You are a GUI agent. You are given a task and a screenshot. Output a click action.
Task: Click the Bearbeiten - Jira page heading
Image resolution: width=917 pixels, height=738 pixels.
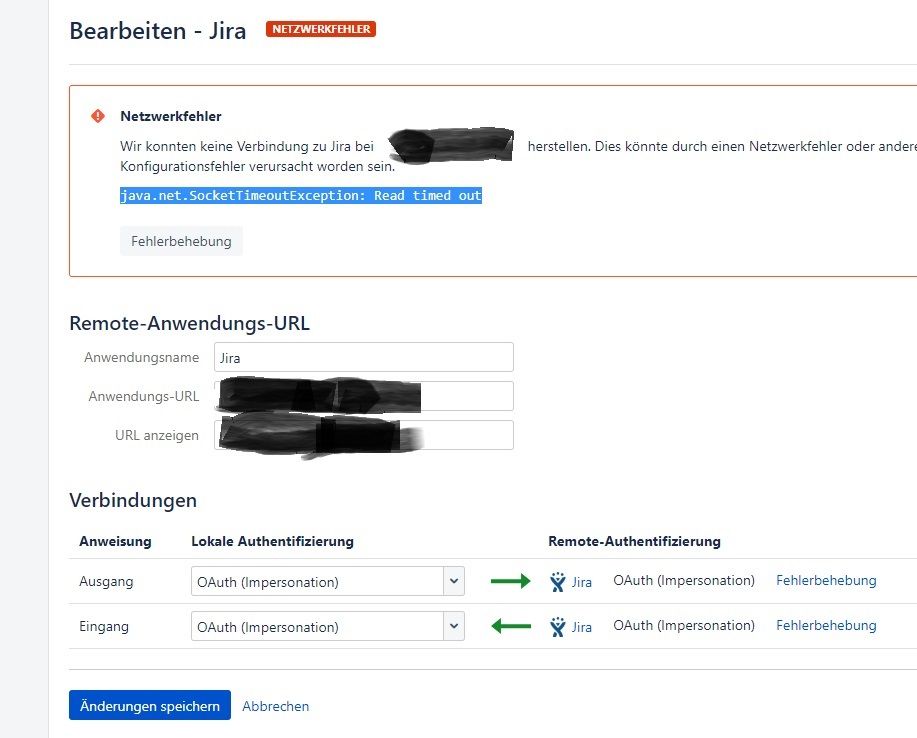pos(158,30)
